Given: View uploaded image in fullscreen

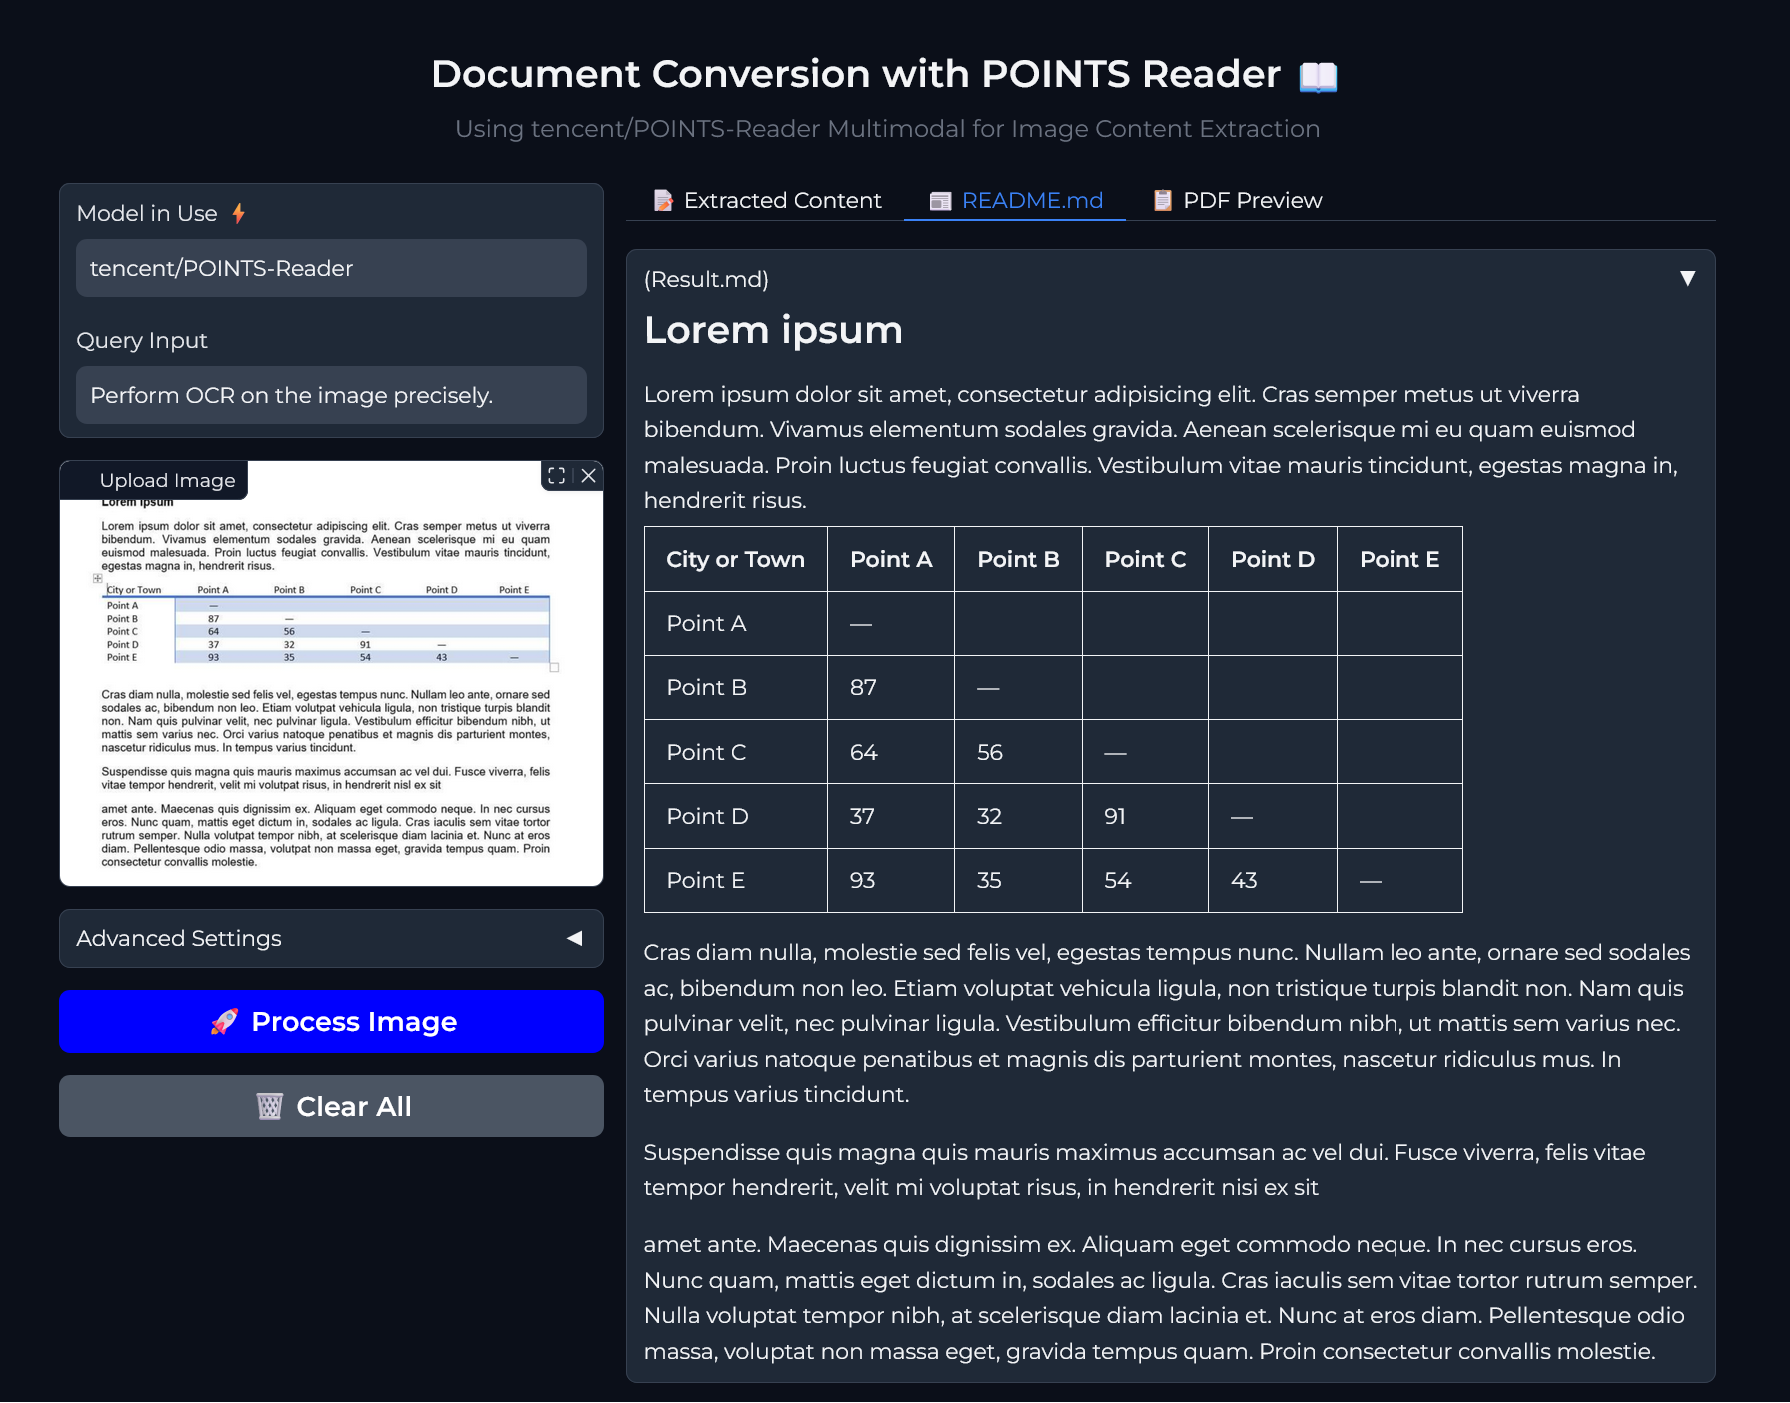Looking at the screenshot, I should (x=557, y=476).
